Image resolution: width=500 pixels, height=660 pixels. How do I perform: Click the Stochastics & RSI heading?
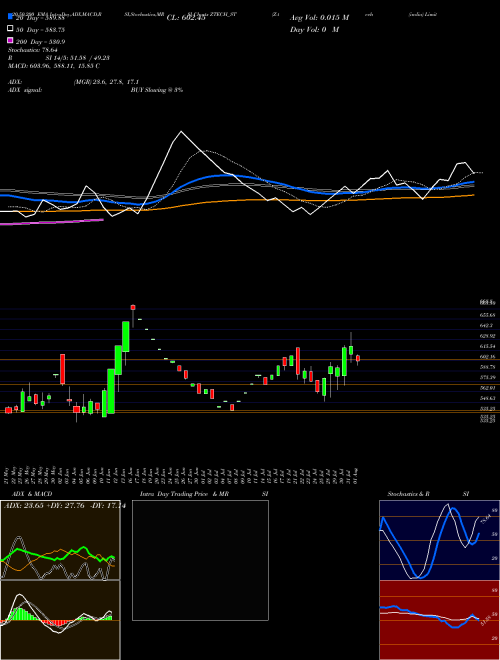coord(428,494)
